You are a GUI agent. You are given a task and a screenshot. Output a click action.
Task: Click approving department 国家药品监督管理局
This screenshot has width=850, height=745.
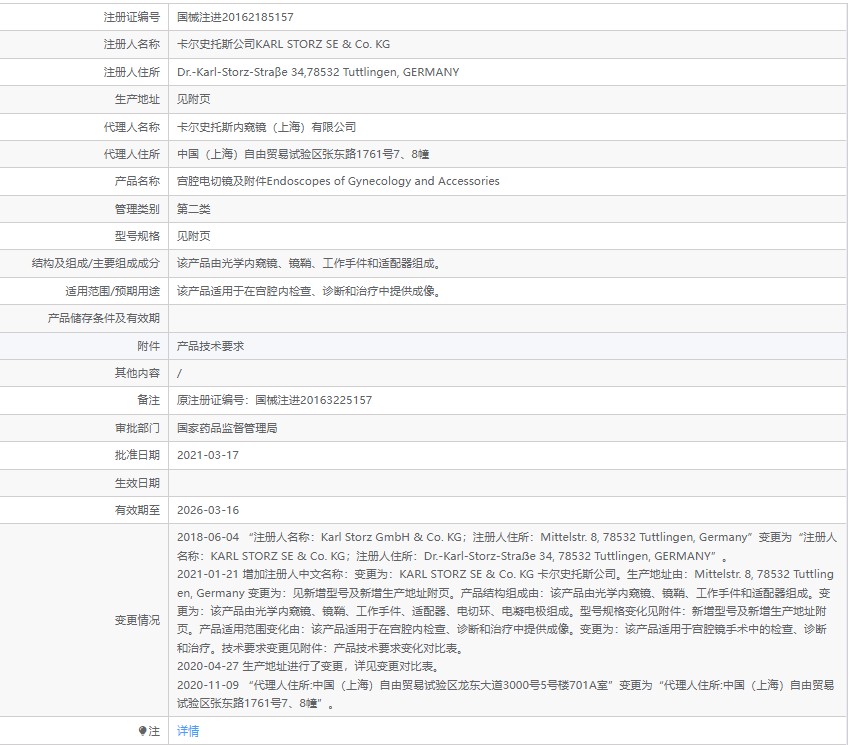tap(227, 428)
